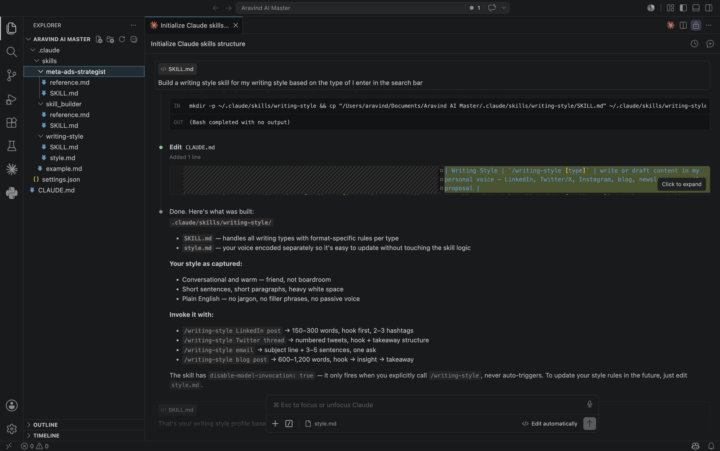This screenshot has height=451, width=720.
Task: Open the Python extension icon
Action: coord(11,193)
